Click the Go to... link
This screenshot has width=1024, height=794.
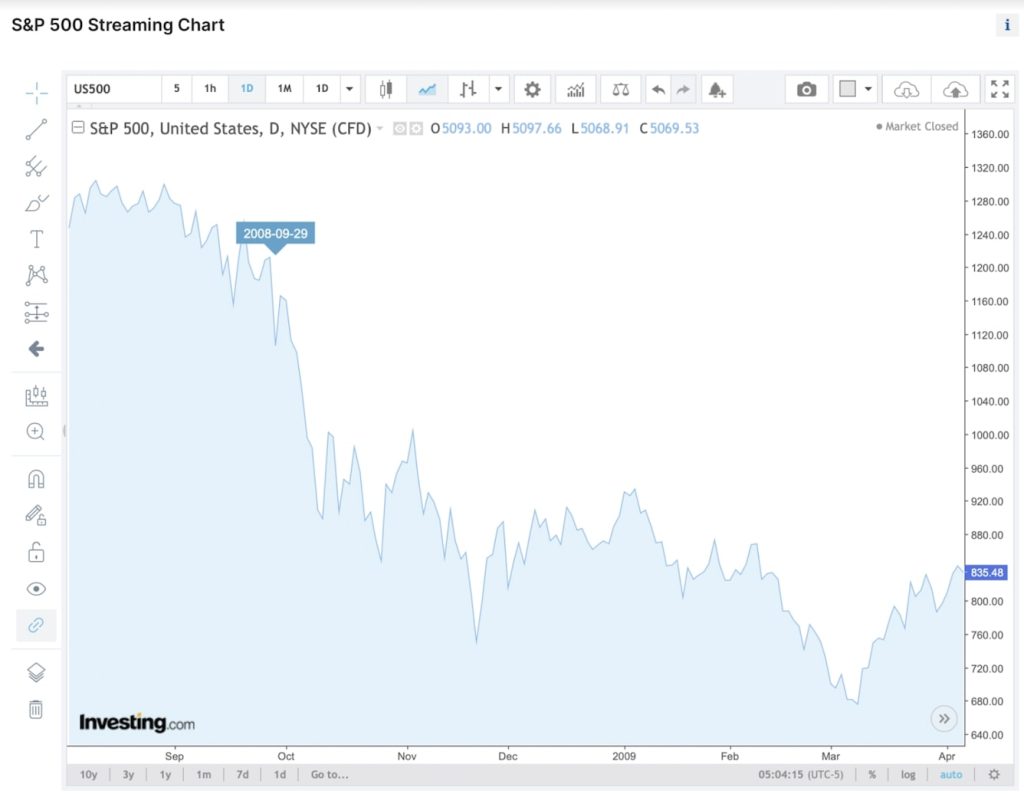click(x=329, y=774)
